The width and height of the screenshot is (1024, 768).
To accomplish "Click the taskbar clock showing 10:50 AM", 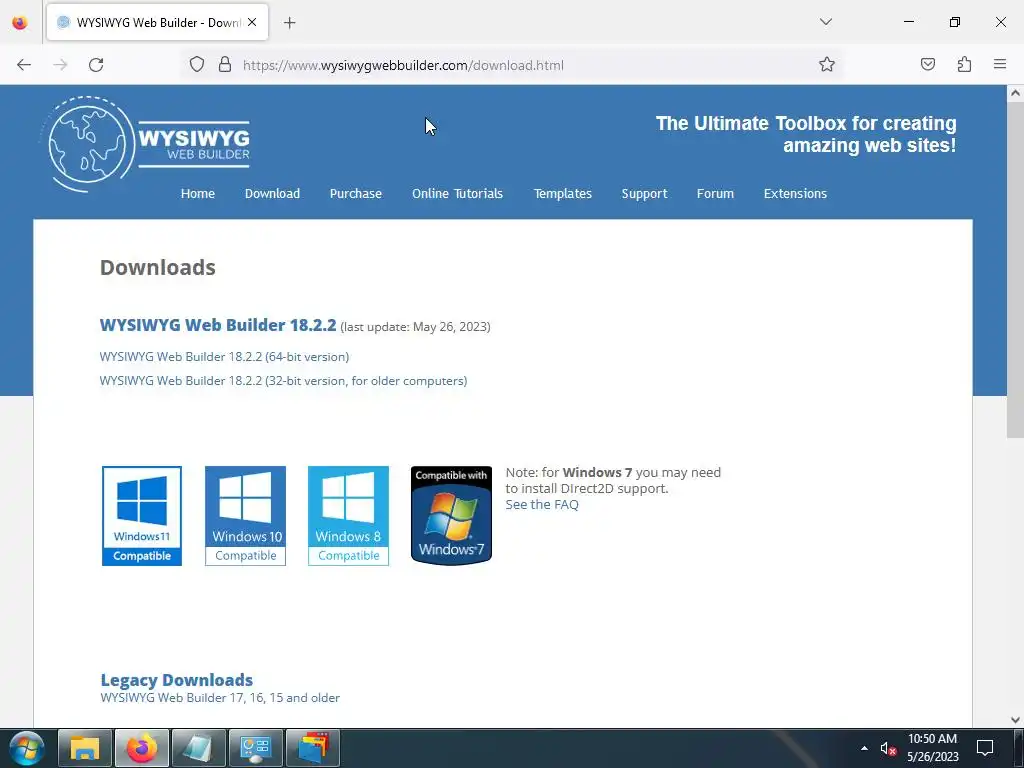I will (x=933, y=748).
